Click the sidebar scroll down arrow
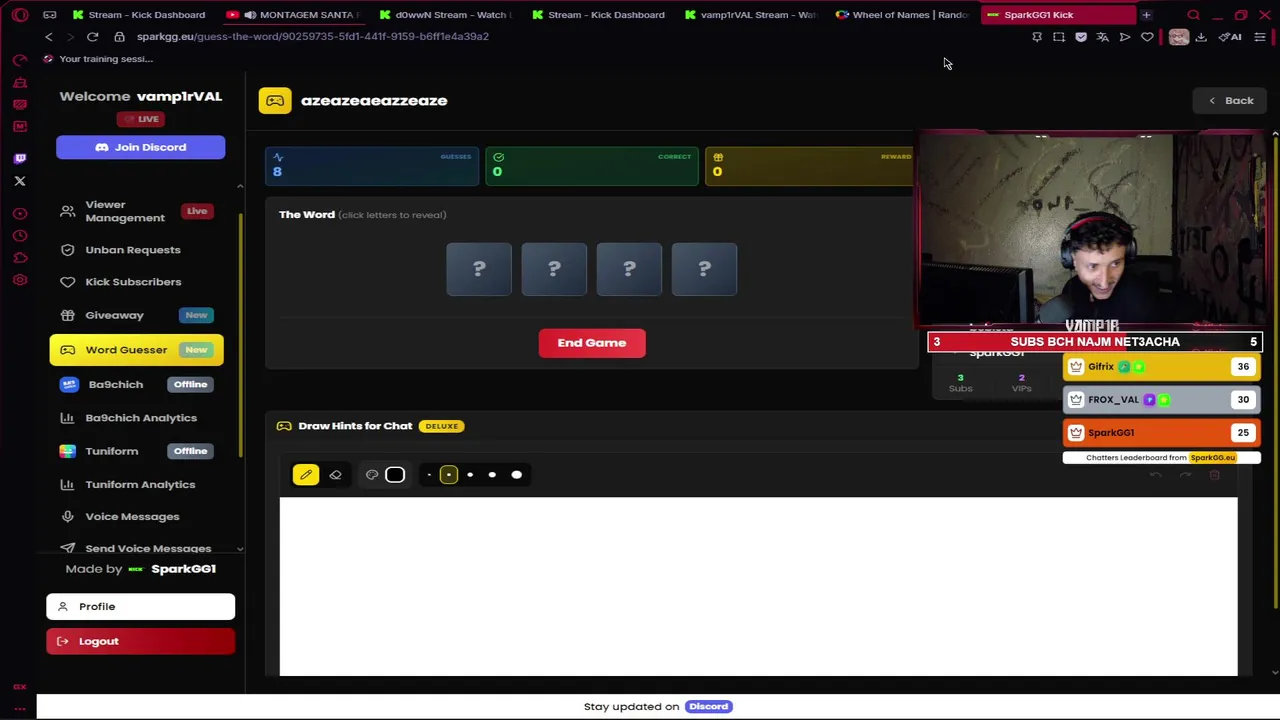Viewport: 1280px width, 720px height. coord(240,548)
